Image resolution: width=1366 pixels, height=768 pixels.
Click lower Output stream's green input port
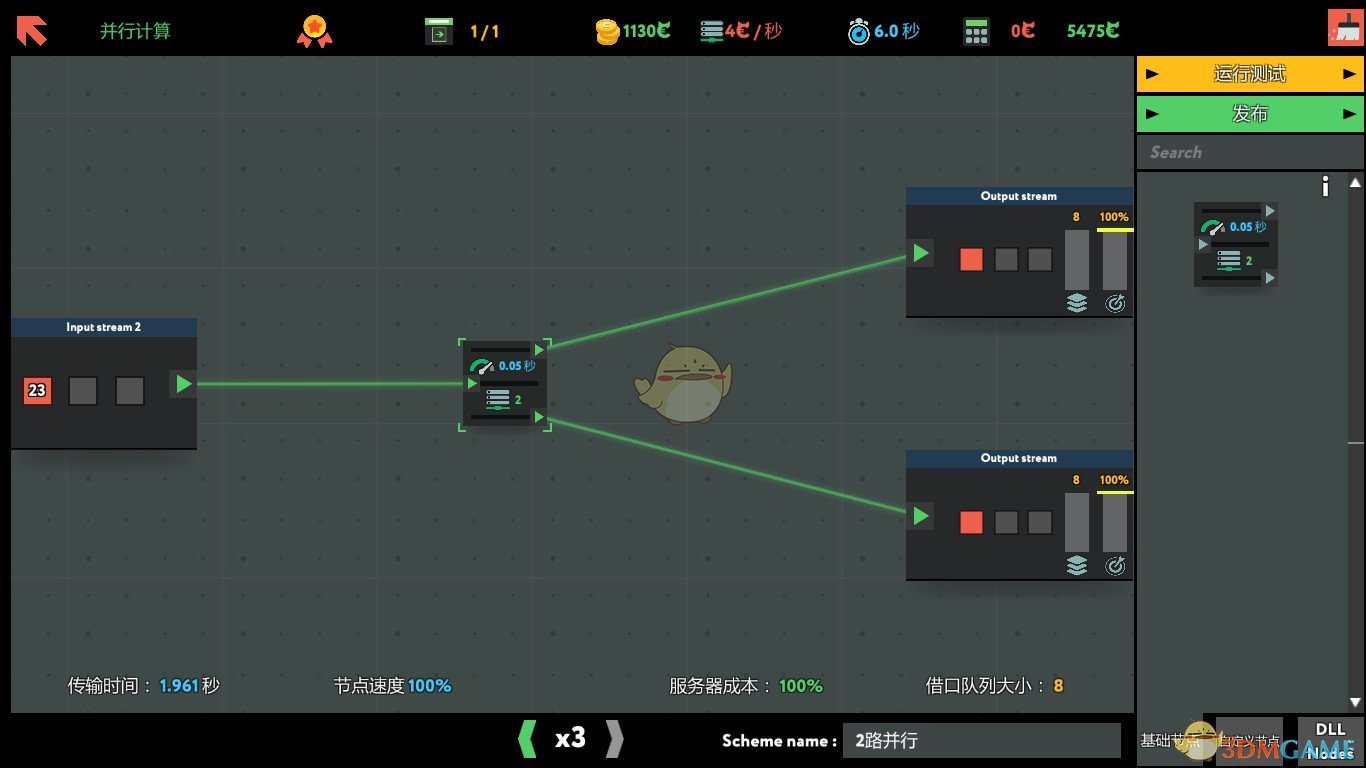click(921, 516)
